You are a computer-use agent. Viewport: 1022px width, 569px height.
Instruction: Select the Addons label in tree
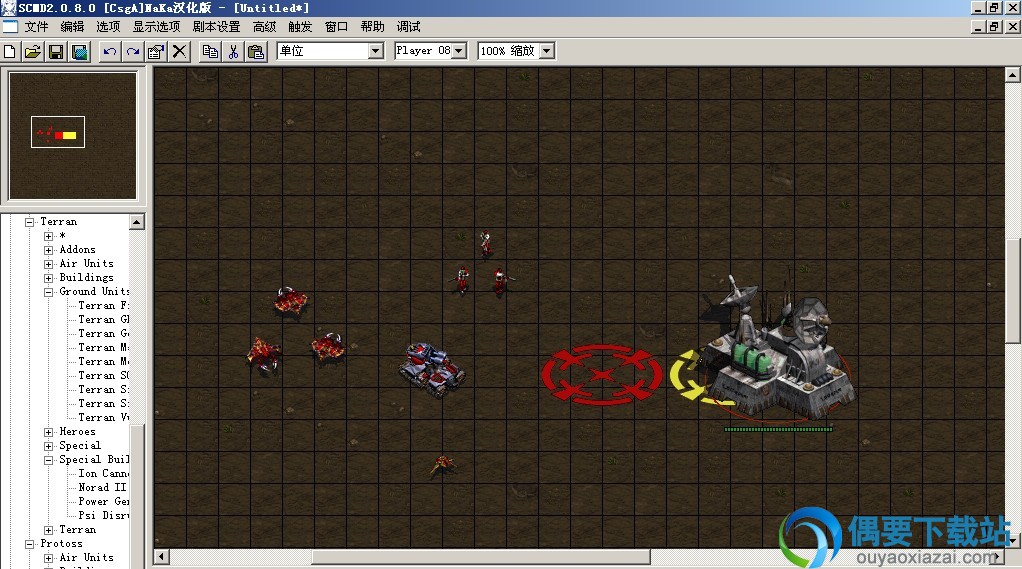click(77, 250)
